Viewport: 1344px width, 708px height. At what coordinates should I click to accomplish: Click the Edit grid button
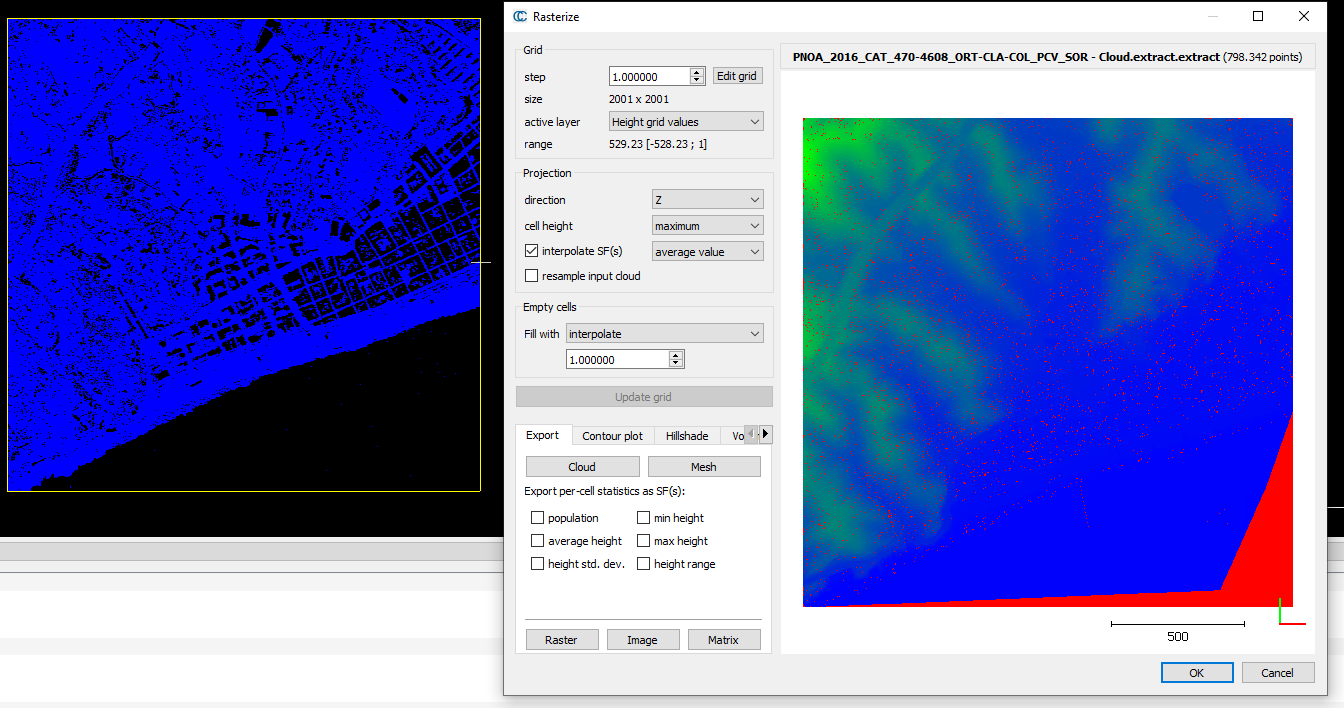tap(738, 76)
